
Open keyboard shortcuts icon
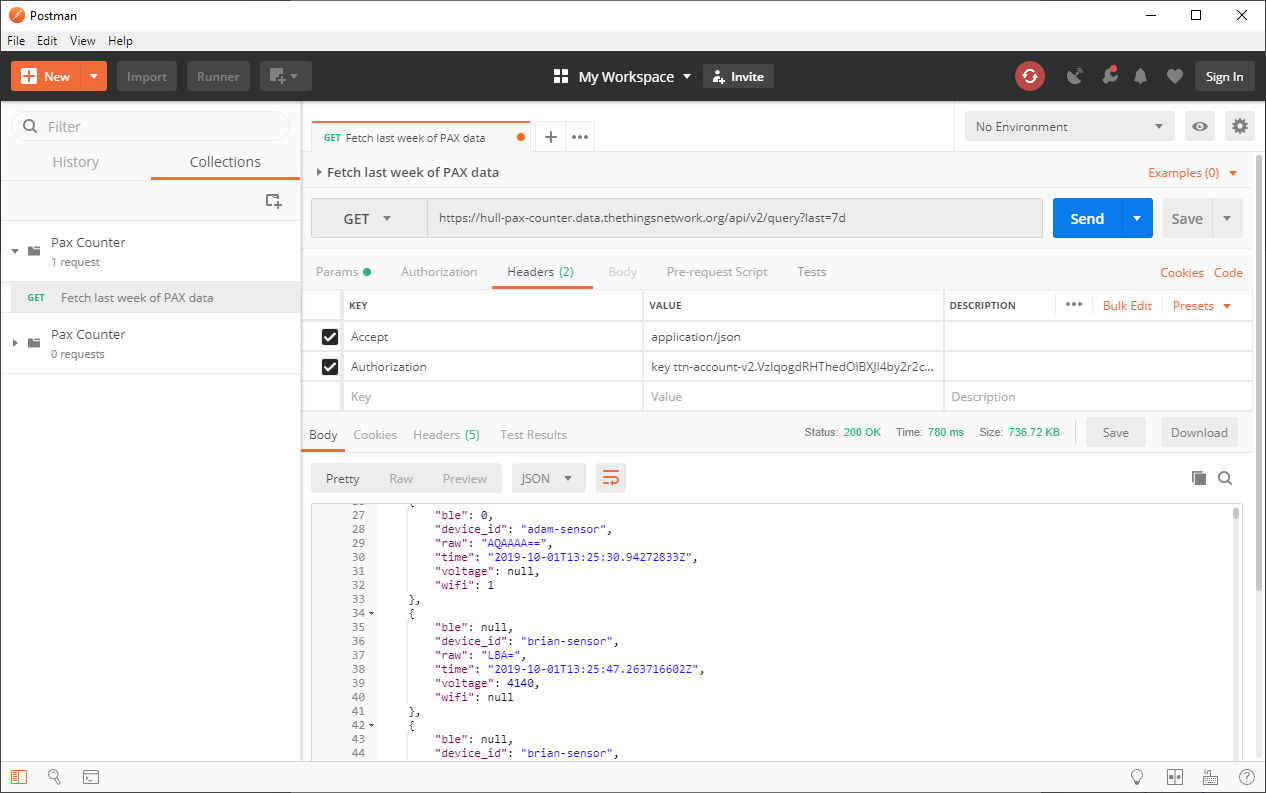(x=1210, y=776)
